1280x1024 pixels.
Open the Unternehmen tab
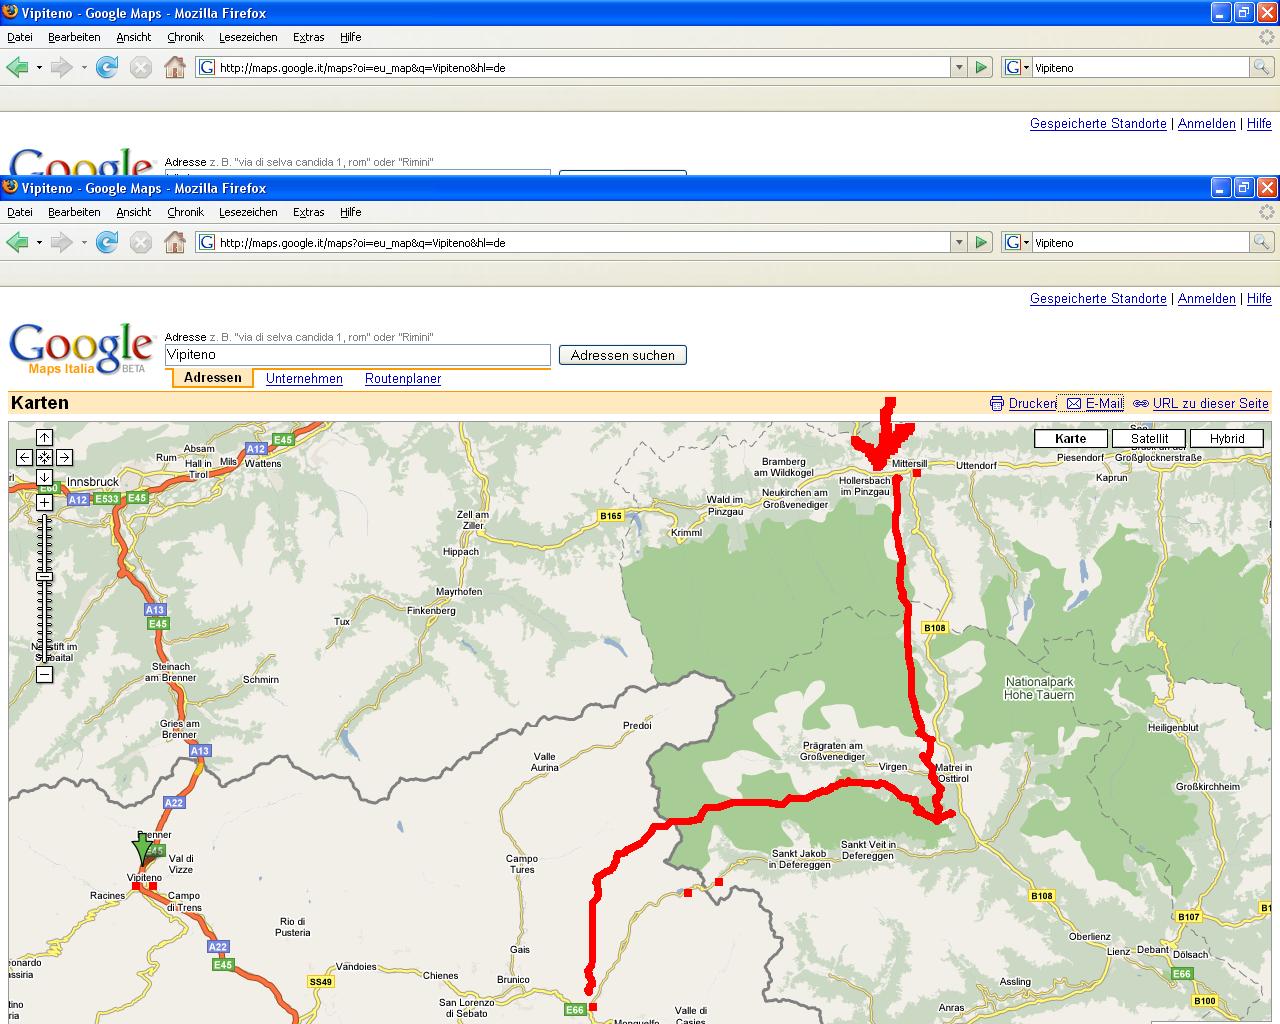[x=304, y=379]
